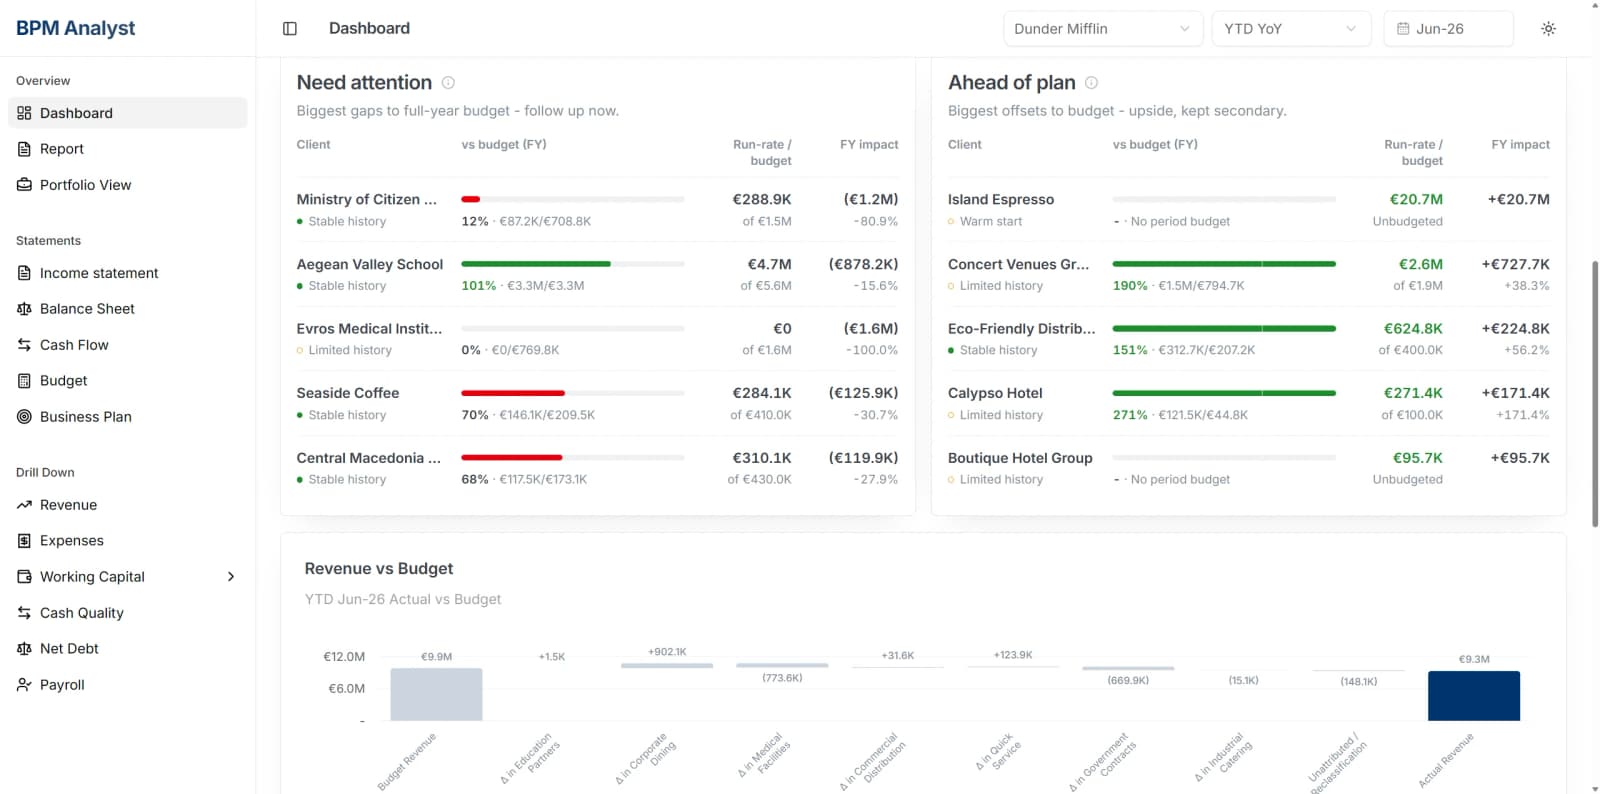This screenshot has width=1600, height=794.
Task: Open the YTD YoY period dropdown
Action: click(x=1290, y=29)
